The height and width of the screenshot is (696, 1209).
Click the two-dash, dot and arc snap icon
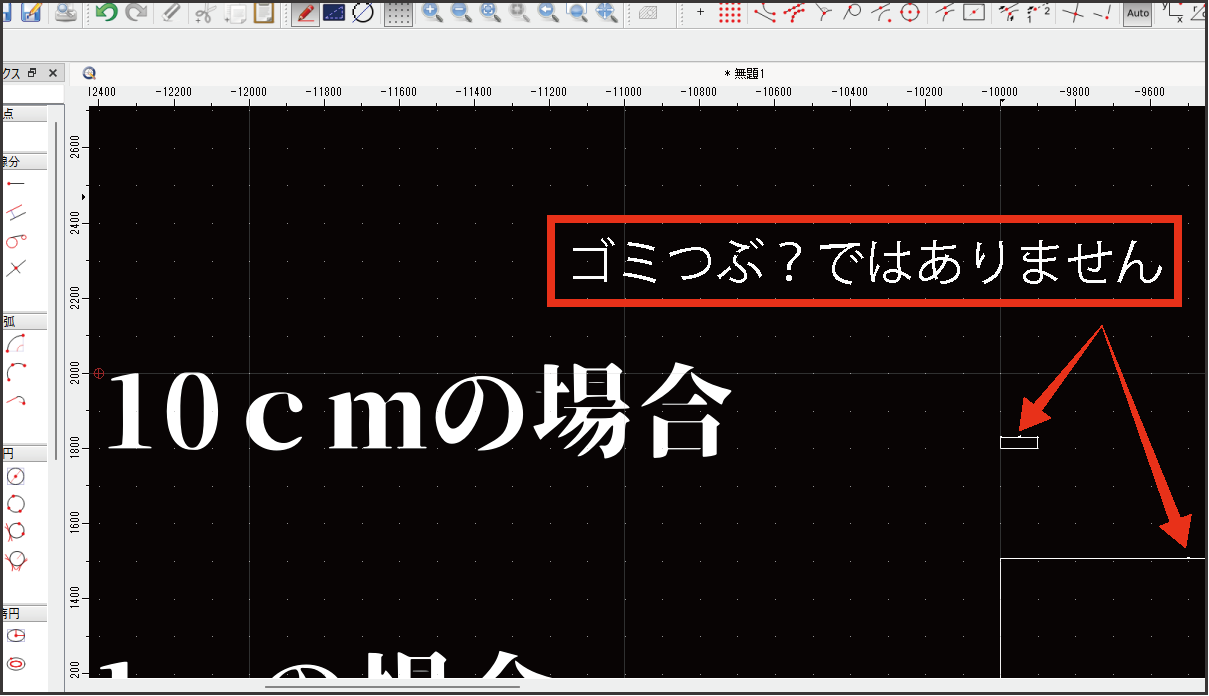click(882, 13)
